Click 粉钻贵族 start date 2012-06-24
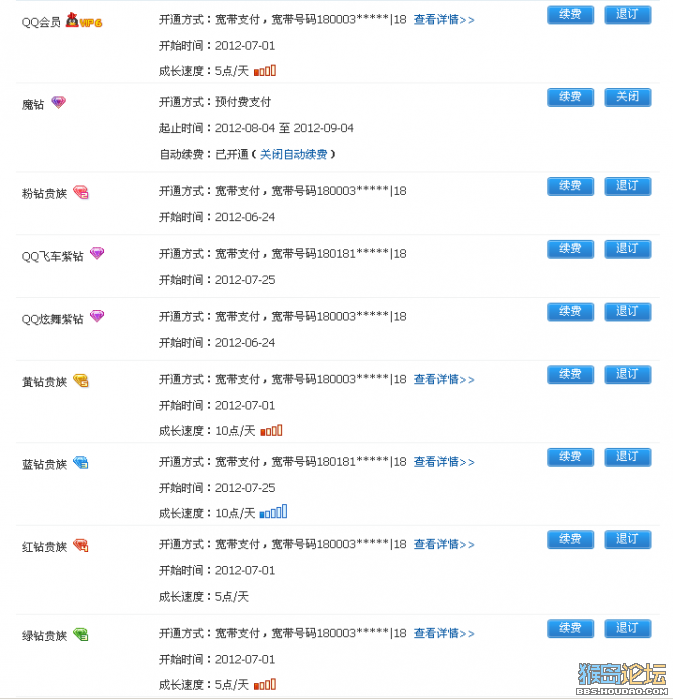 [x=245, y=217]
